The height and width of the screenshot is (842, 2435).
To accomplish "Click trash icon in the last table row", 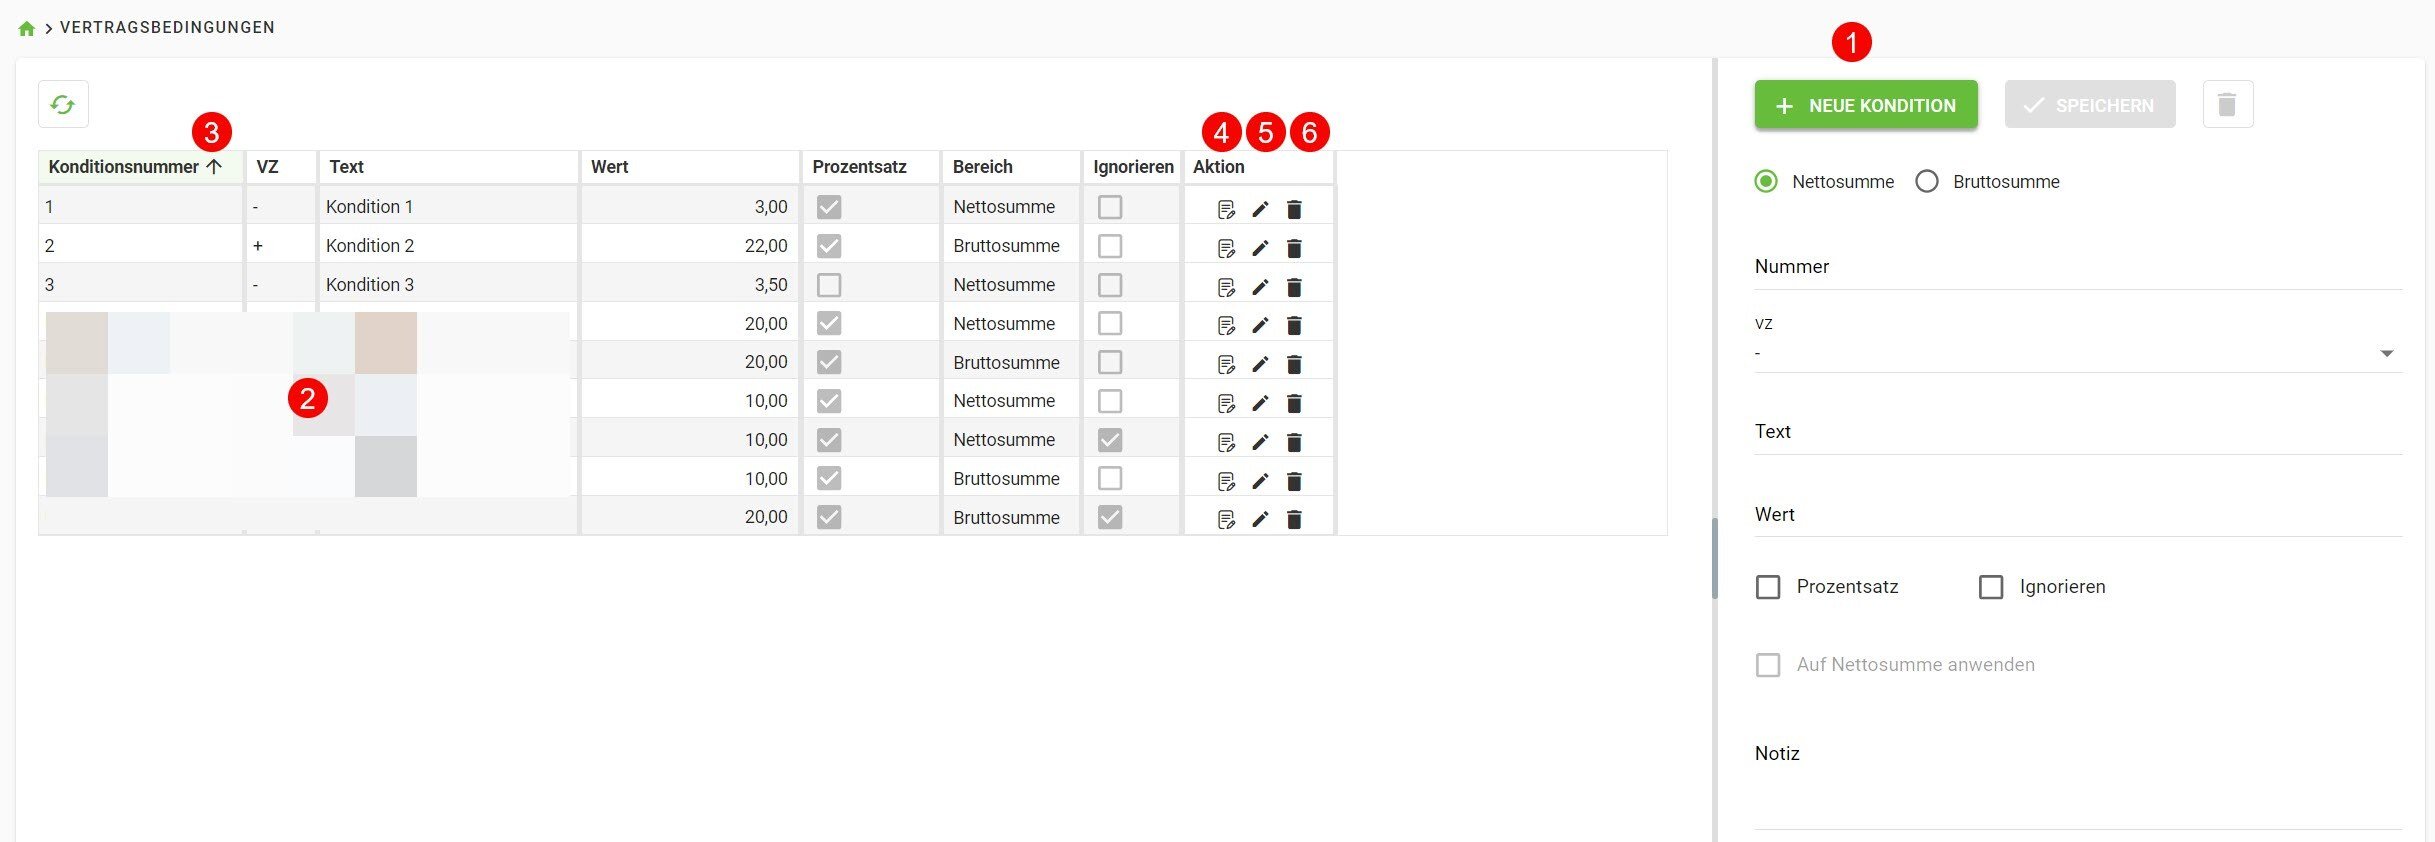I will (1294, 519).
